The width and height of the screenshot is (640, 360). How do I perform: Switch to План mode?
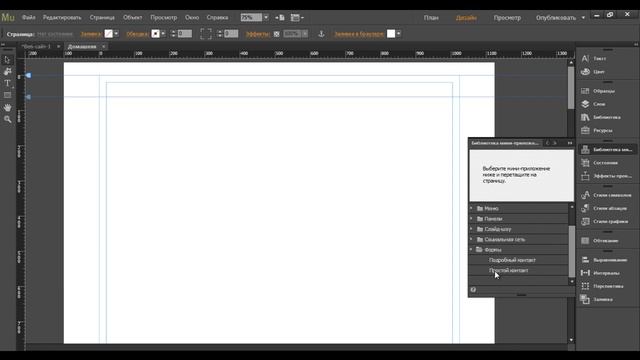coord(431,18)
